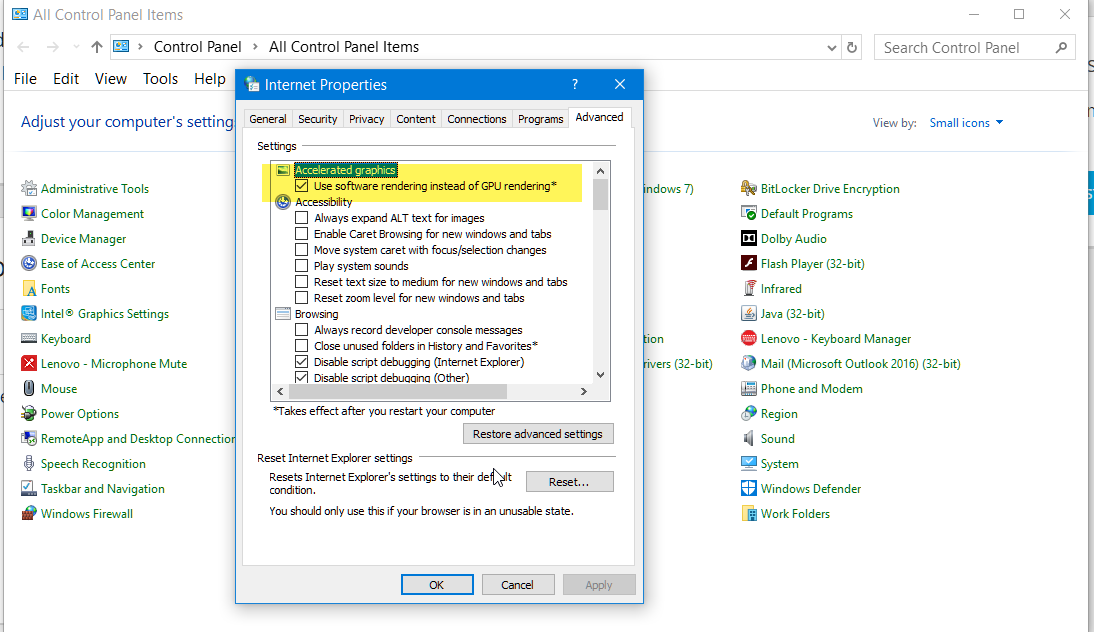Click the Work Folders link
The image size is (1094, 632).
pos(795,513)
